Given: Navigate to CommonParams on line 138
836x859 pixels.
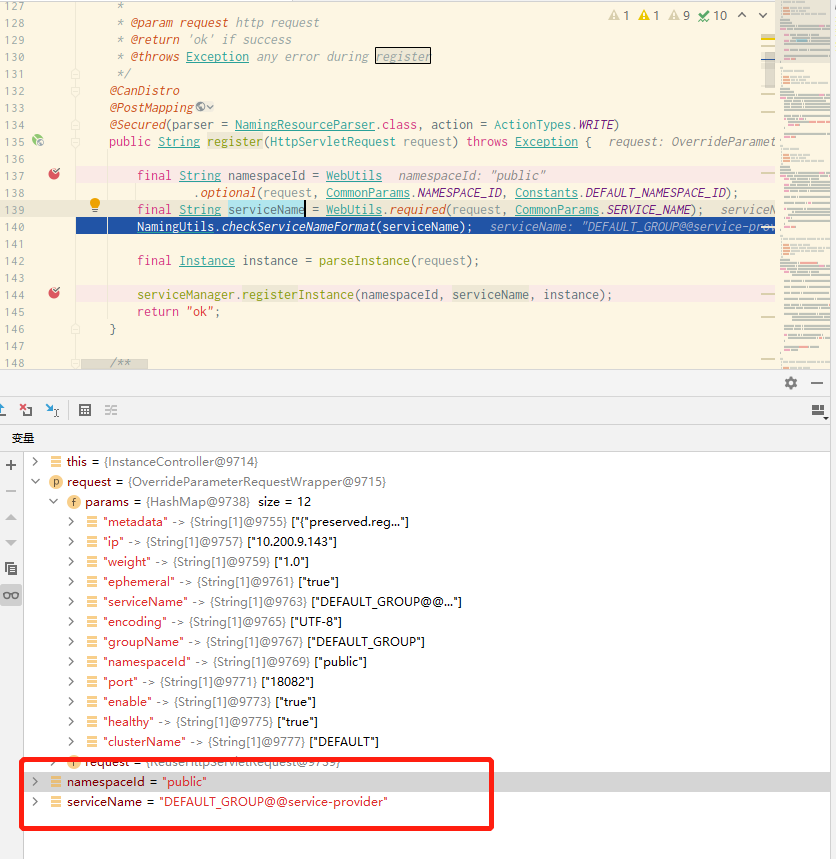Looking at the screenshot, I should click(x=368, y=192).
